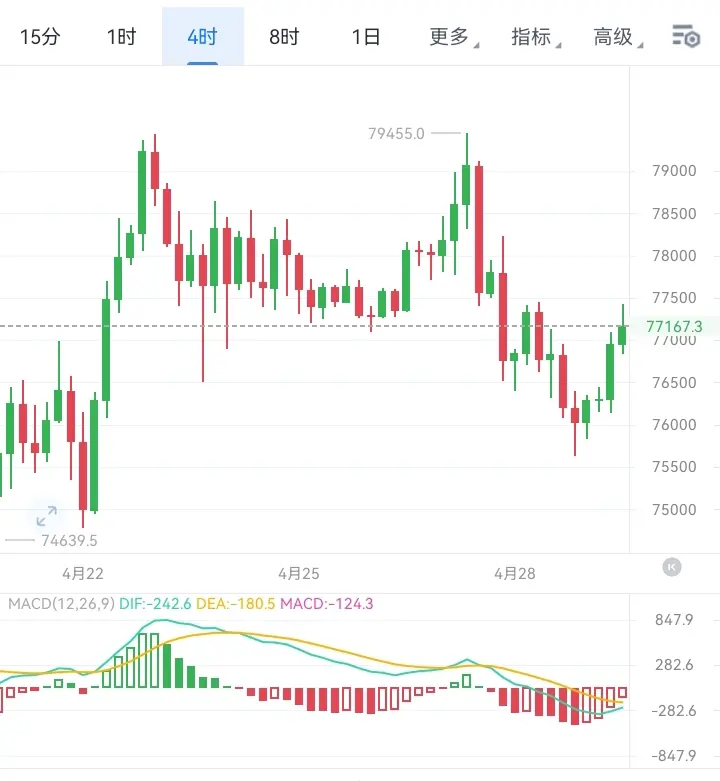The width and height of the screenshot is (720, 781).
Task: Select the 15分 timeframe tab
Action: (x=40, y=37)
